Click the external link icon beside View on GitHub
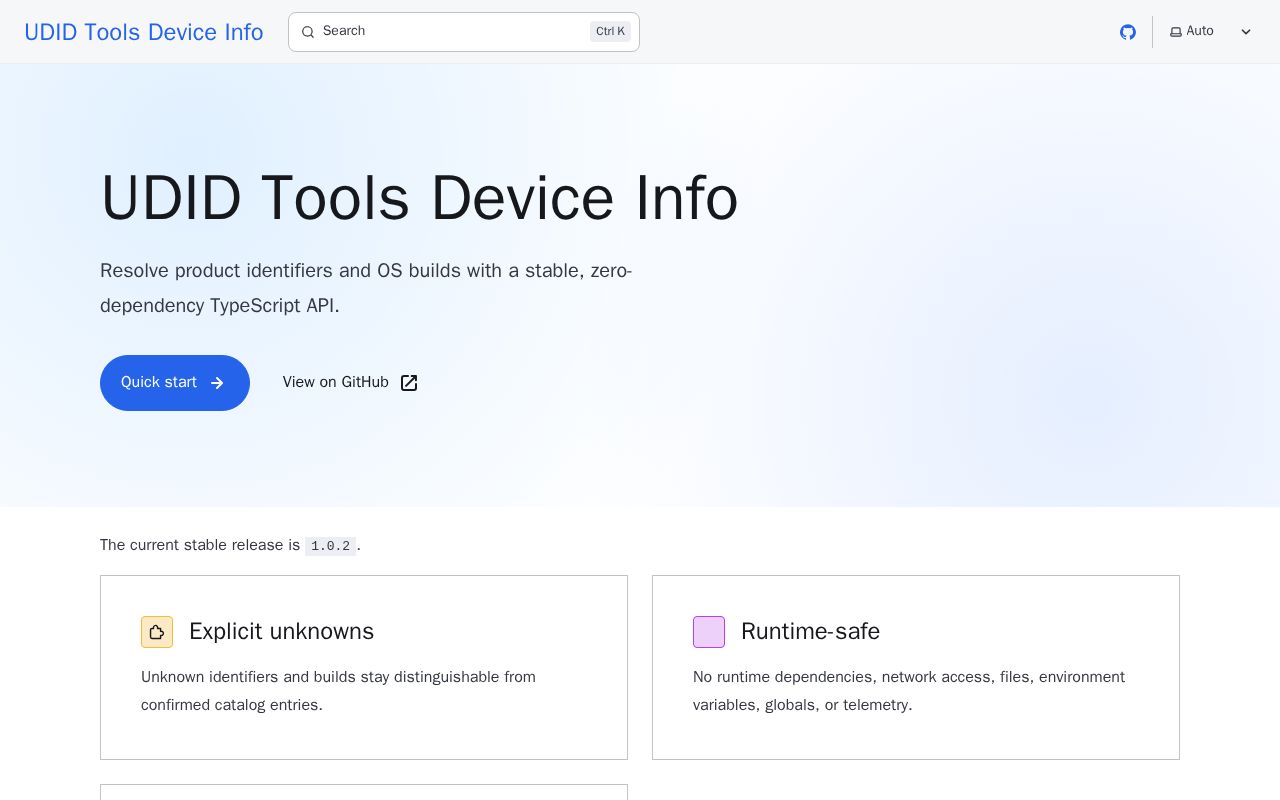Screen dimensions: 1280x800 pos(409,383)
